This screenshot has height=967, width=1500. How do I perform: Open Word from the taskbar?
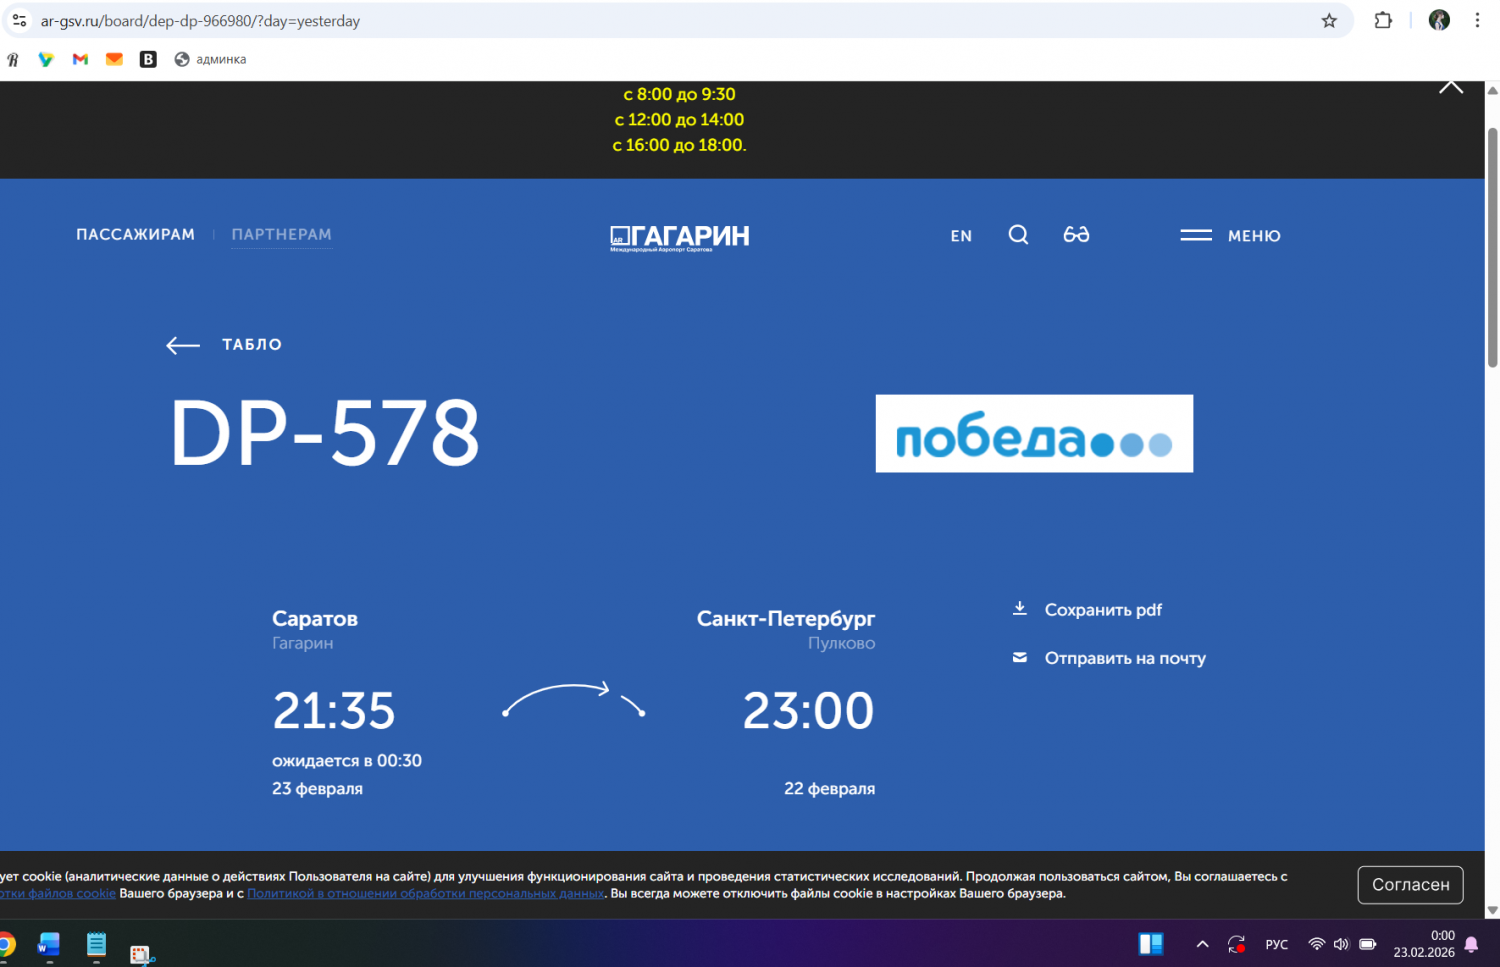coord(49,944)
